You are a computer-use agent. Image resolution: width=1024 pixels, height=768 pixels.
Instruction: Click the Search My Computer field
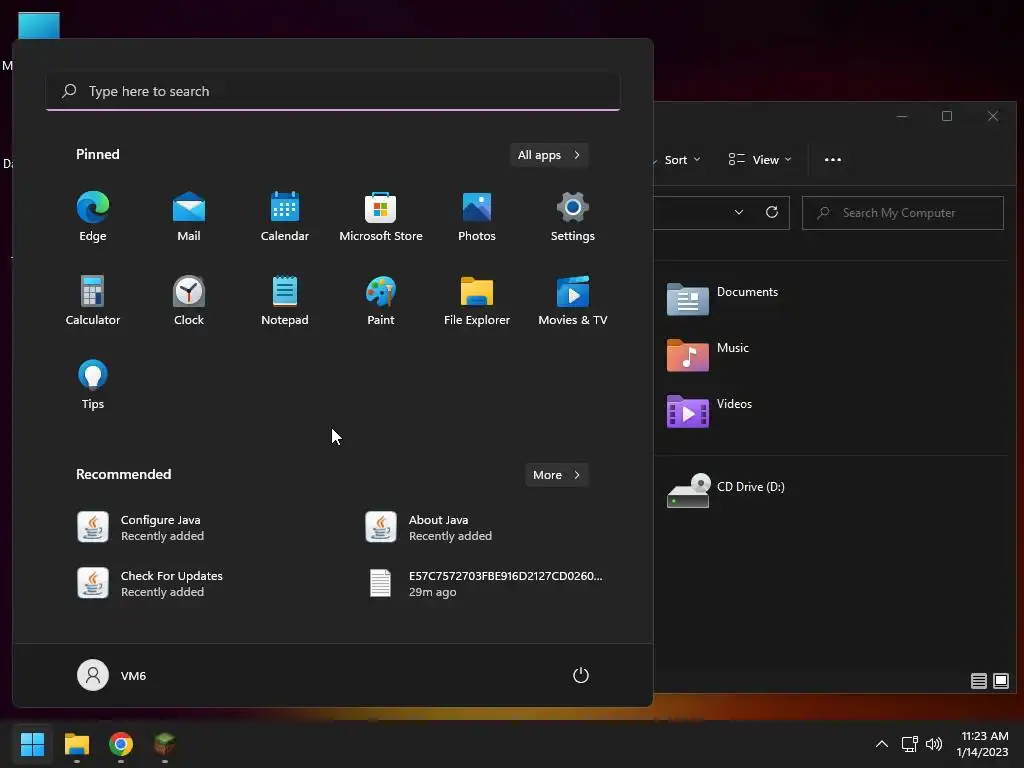903,213
